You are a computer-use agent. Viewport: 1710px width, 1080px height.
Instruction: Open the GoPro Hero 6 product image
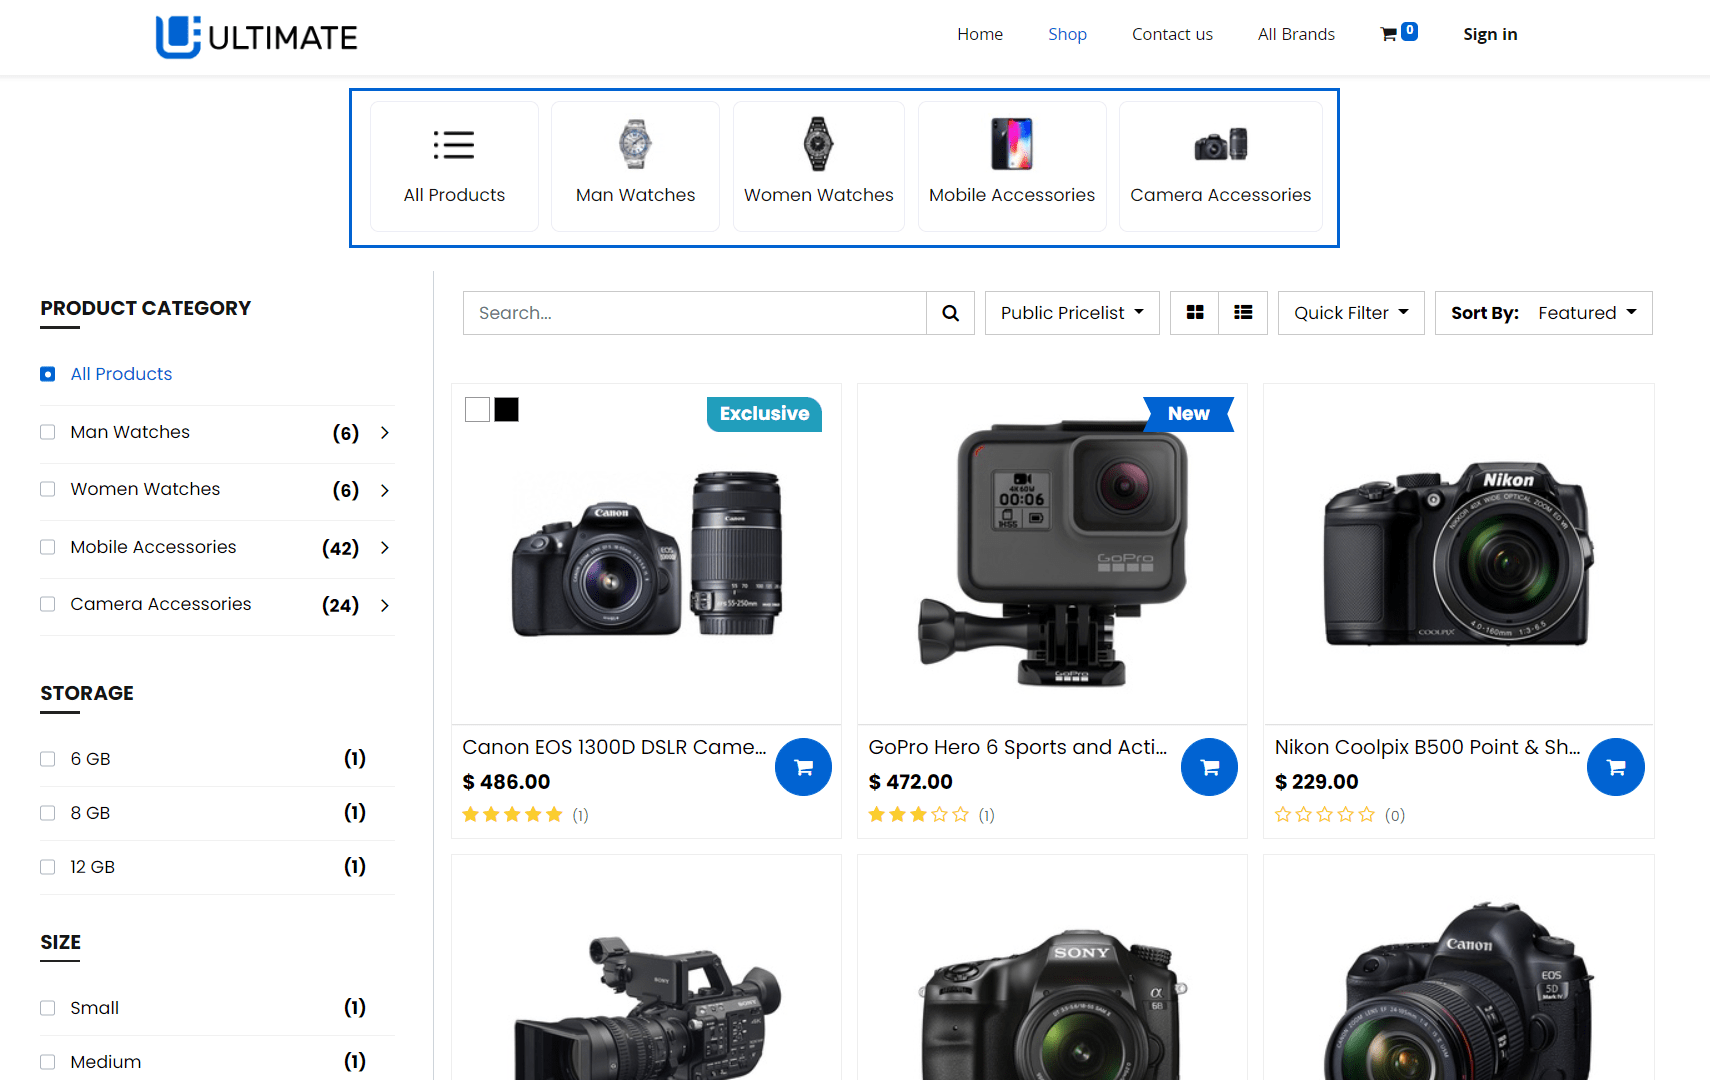tap(1052, 554)
